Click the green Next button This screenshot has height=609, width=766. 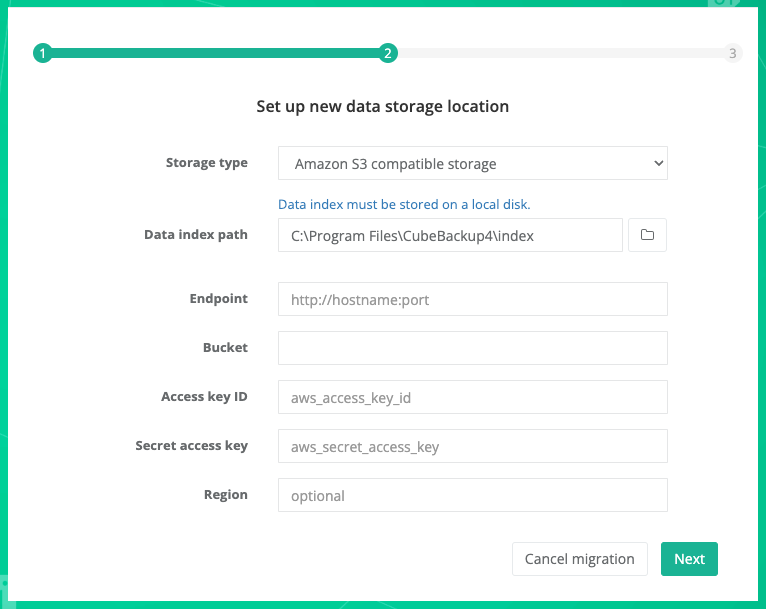point(689,559)
